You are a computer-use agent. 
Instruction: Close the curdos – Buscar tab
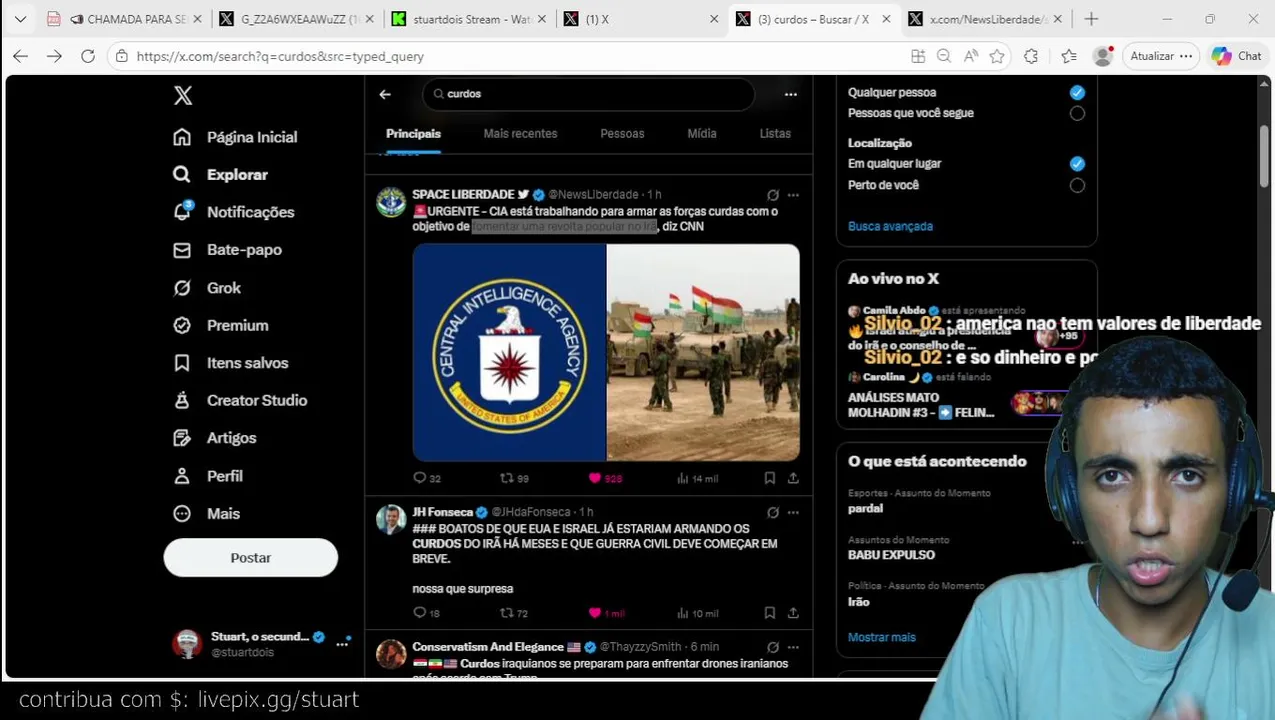pyautogui.click(x=885, y=19)
